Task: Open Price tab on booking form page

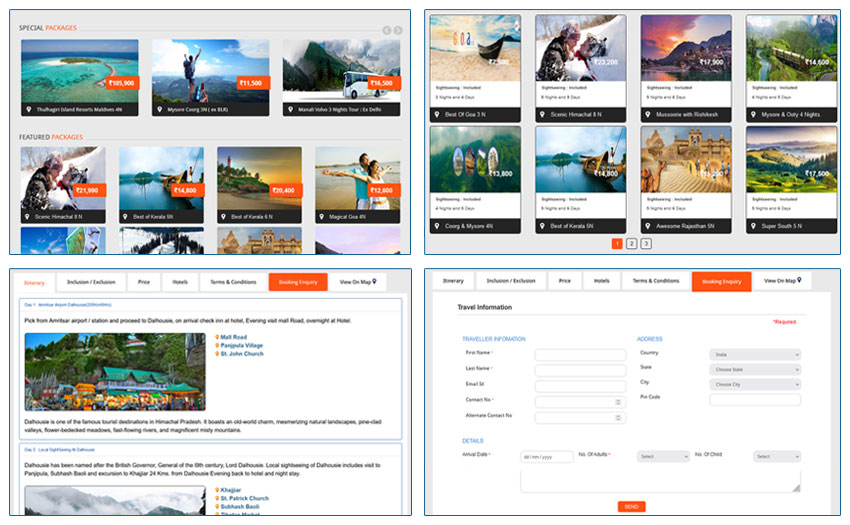Action: click(564, 281)
